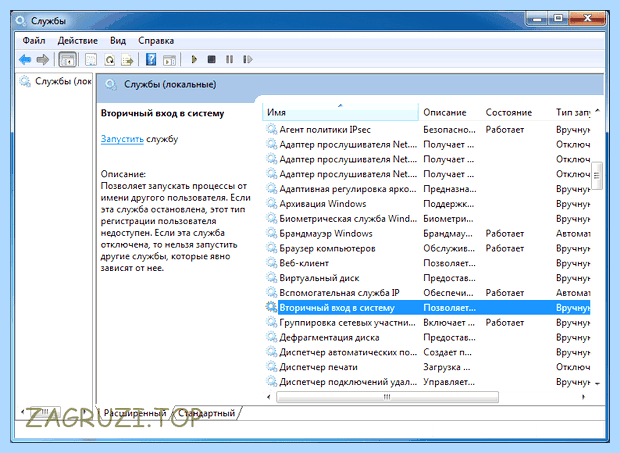Select the Браузер компьютеров service
Screen dimensions: 620x453
point(428,248)
